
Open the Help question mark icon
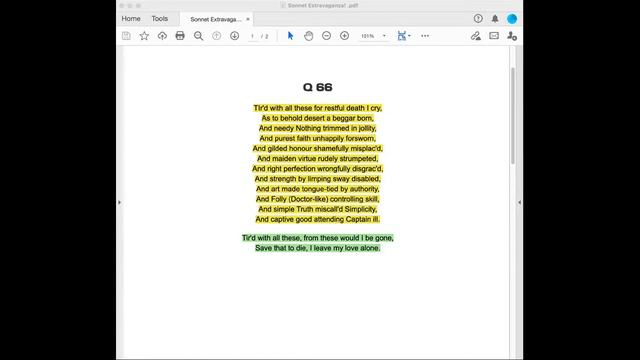[478, 18]
